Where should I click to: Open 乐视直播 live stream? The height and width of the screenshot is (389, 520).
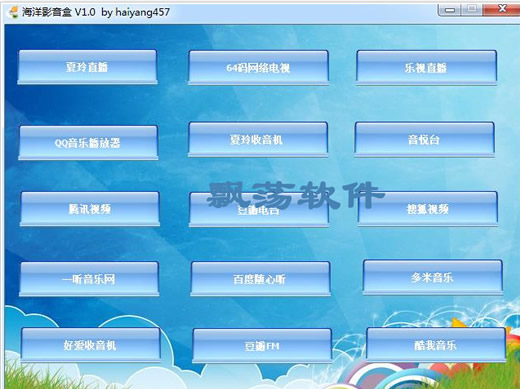tap(426, 68)
